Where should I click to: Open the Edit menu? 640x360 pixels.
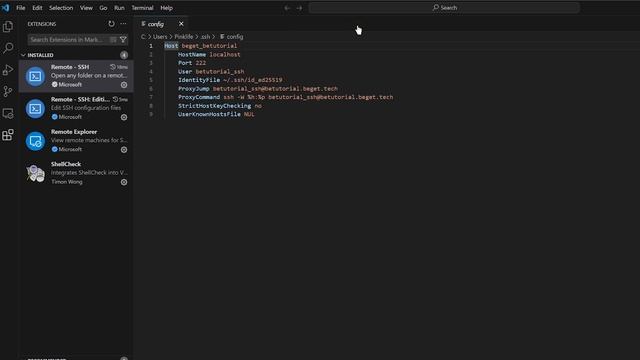(x=37, y=8)
